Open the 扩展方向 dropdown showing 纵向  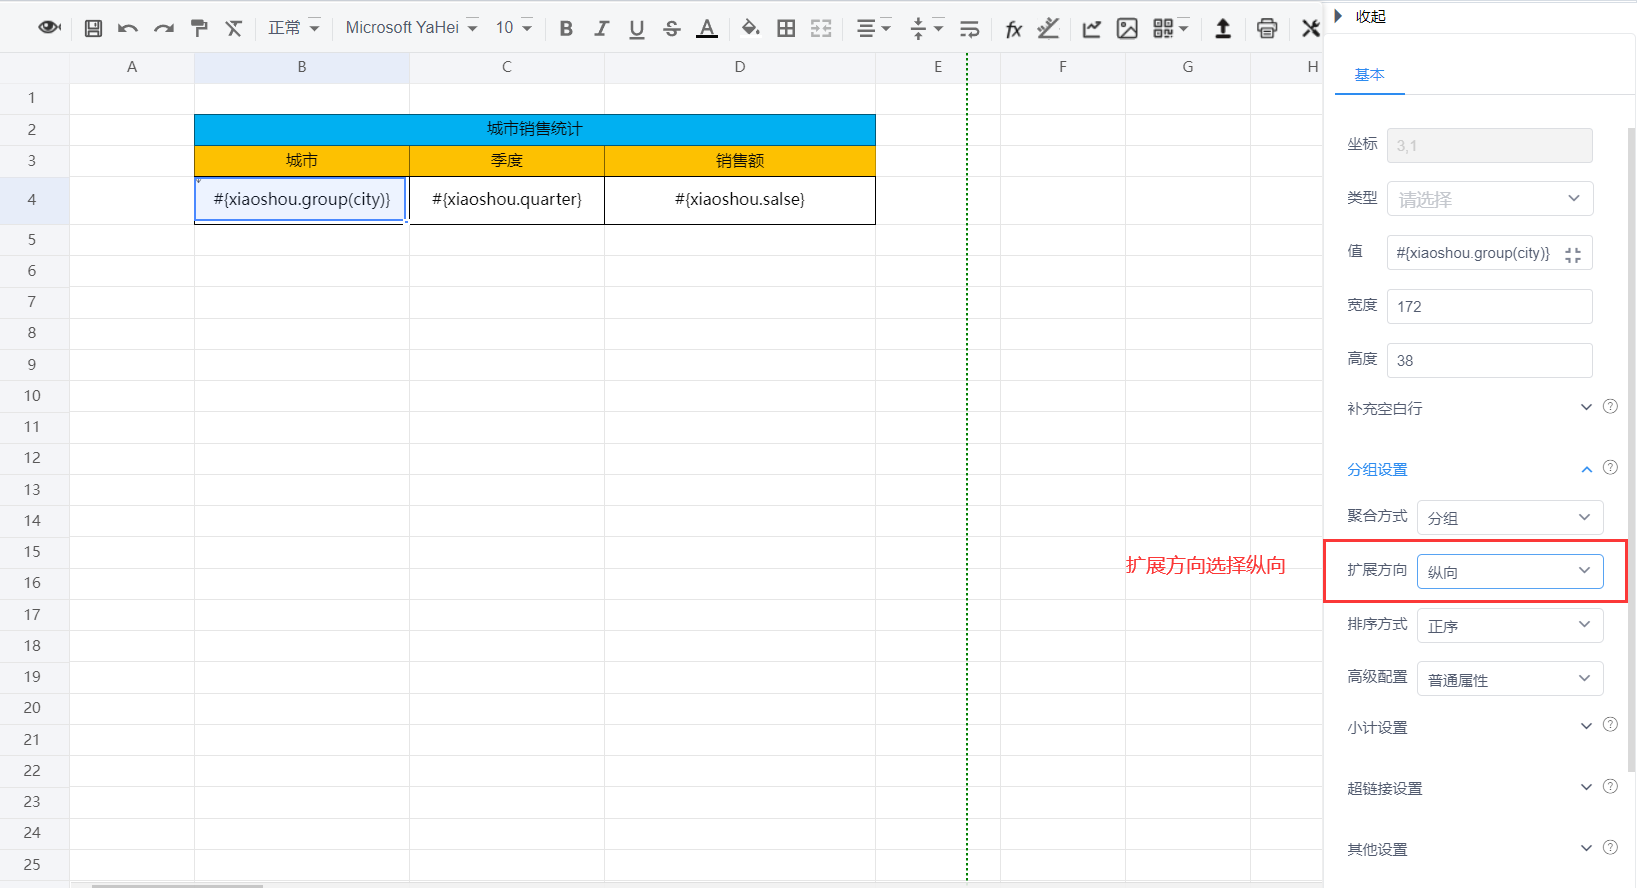click(x=1510, y=571)
